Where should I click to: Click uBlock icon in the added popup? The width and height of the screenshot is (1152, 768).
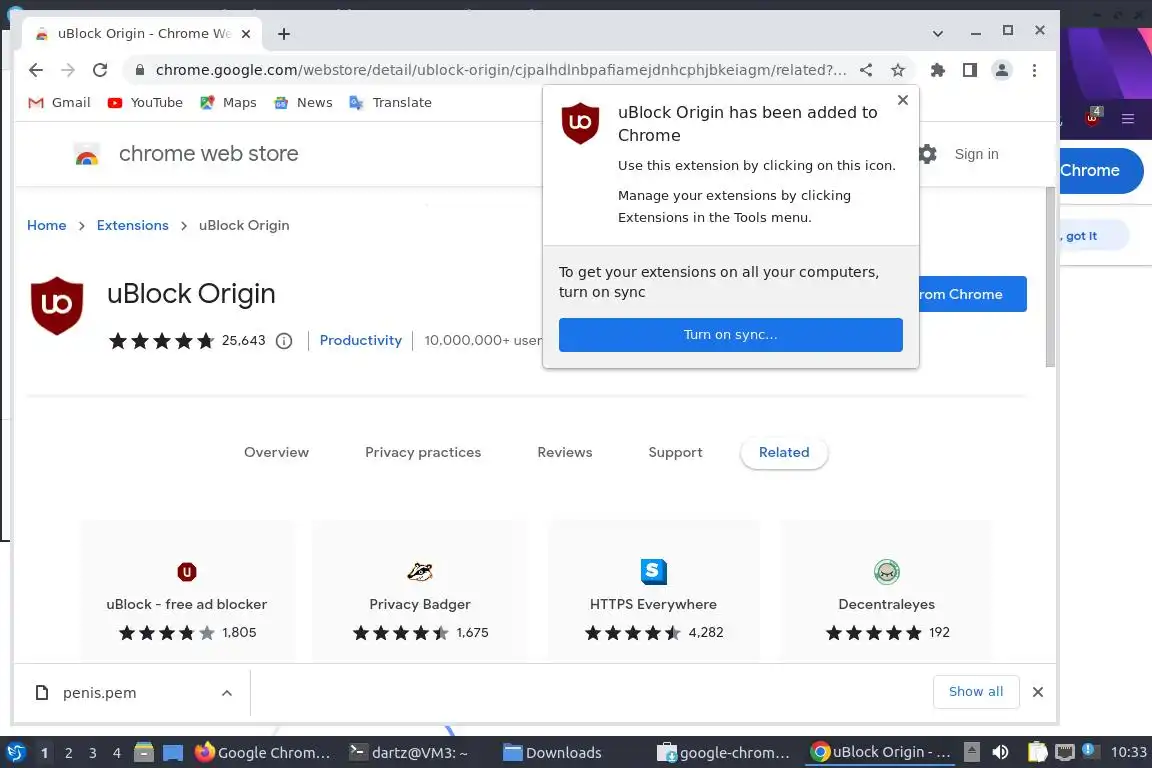580,123
